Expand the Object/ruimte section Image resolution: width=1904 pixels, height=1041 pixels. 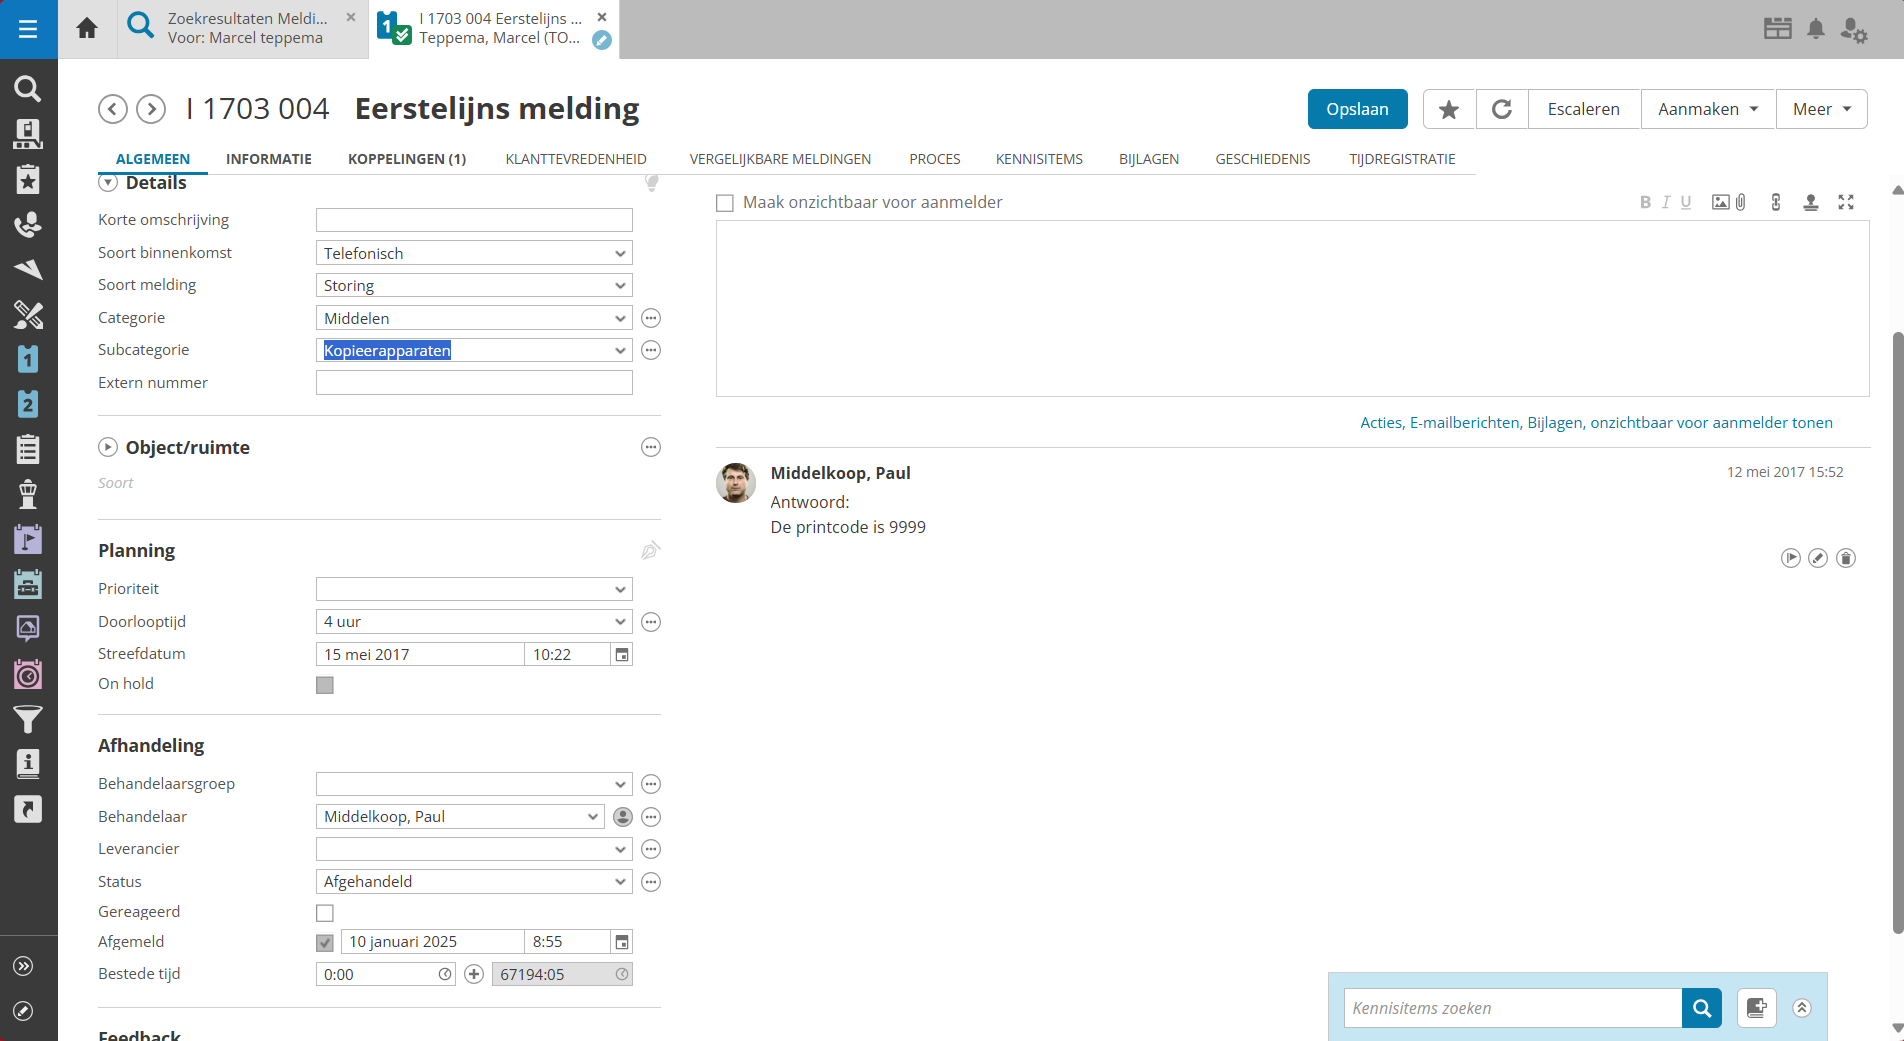(x=108, y=447)
